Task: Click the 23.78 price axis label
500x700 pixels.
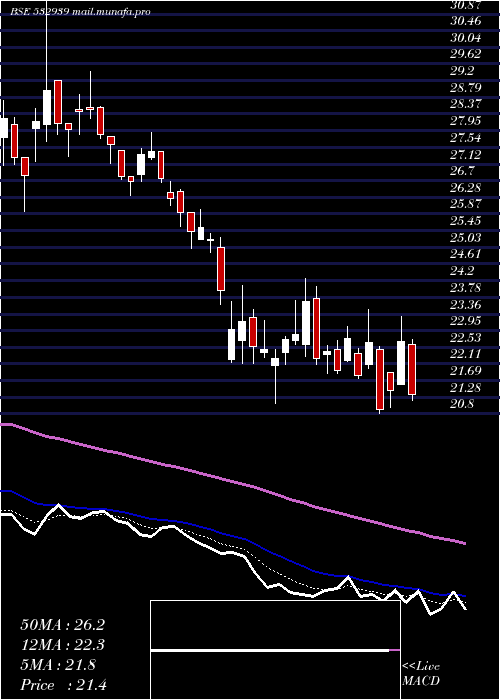Action: click(466, 288)
